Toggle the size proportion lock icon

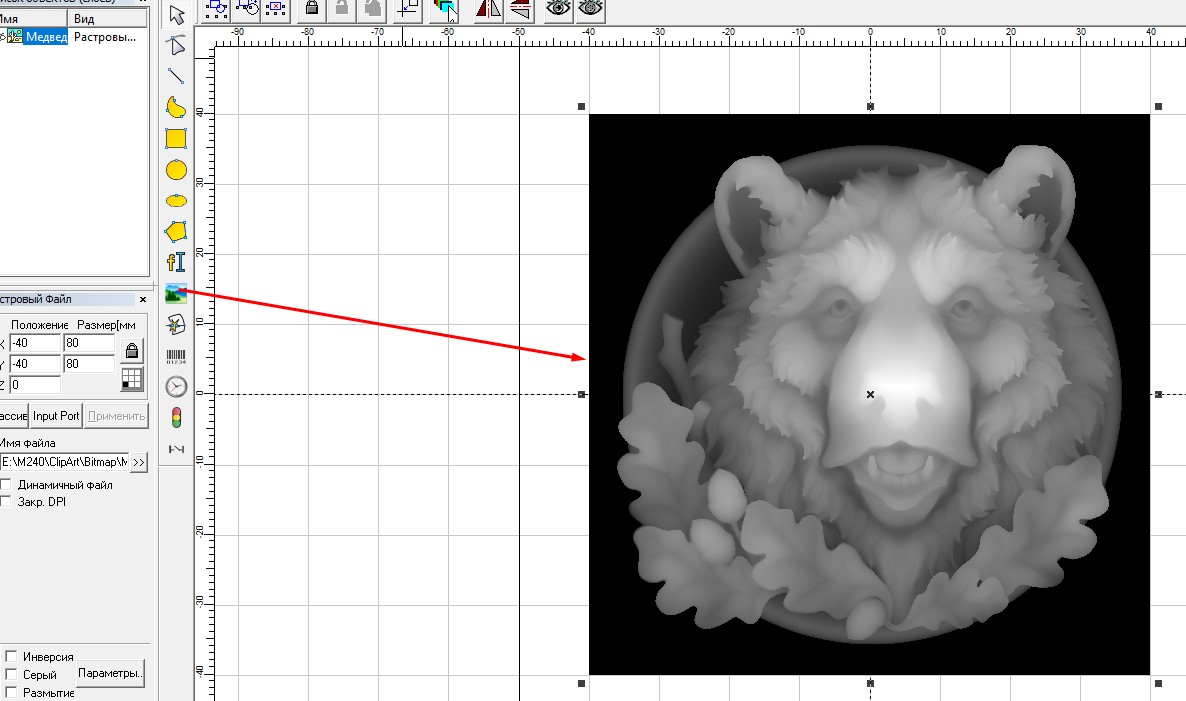pos(131,350)
